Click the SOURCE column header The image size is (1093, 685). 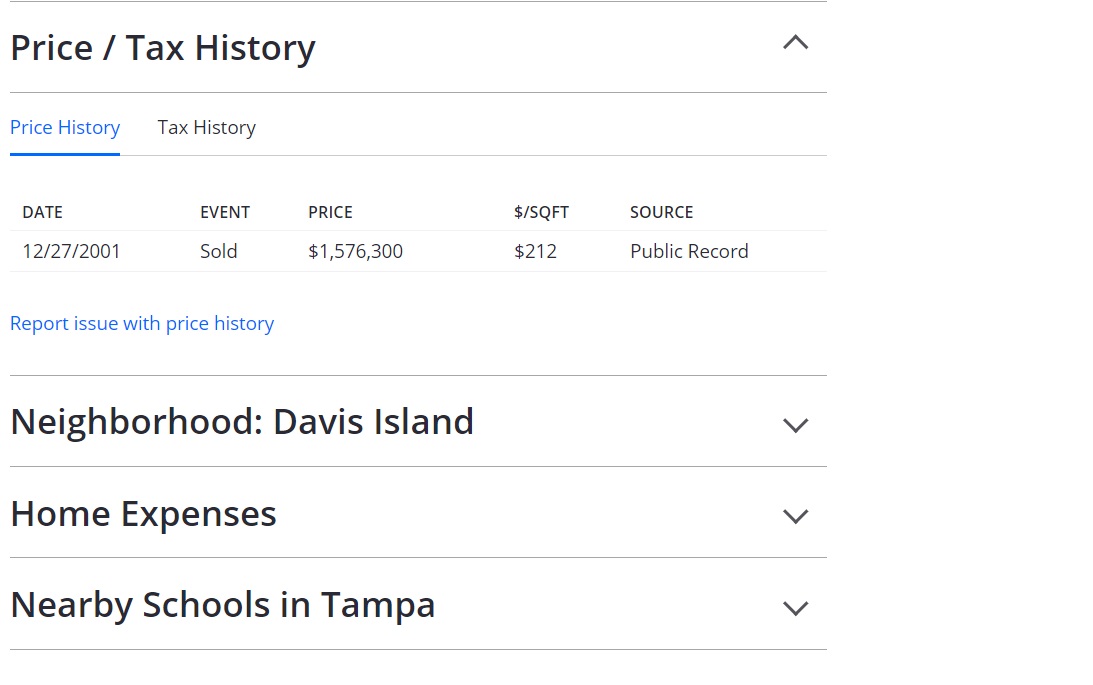pyautogui.click(x=661, y=212)
